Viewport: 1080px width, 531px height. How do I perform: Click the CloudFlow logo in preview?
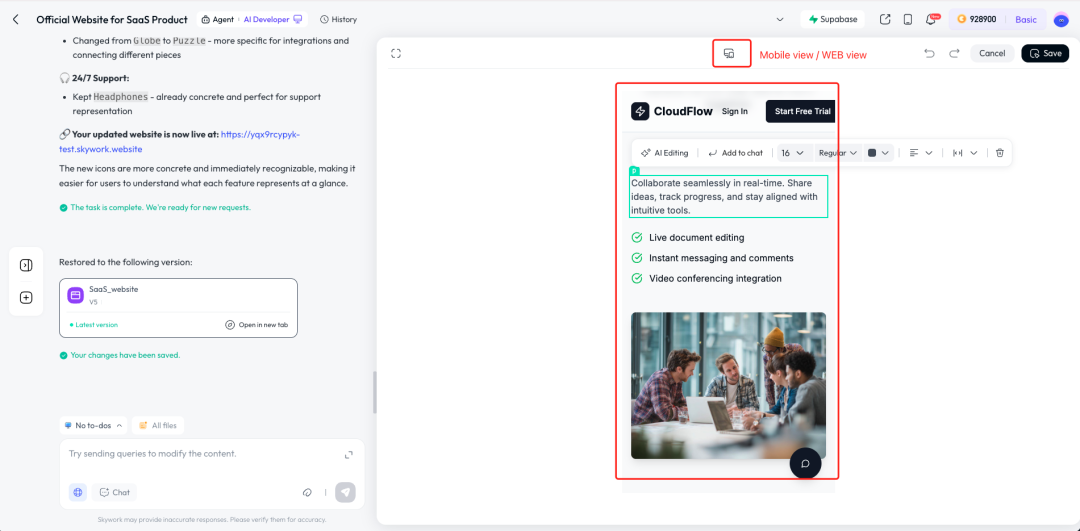click(672, 111)
